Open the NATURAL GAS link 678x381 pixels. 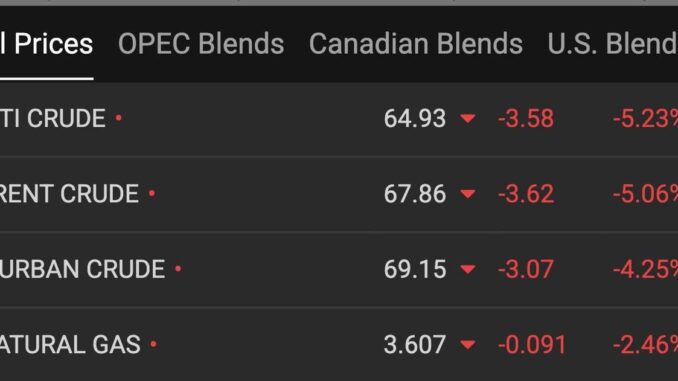[x=70, y=345]
